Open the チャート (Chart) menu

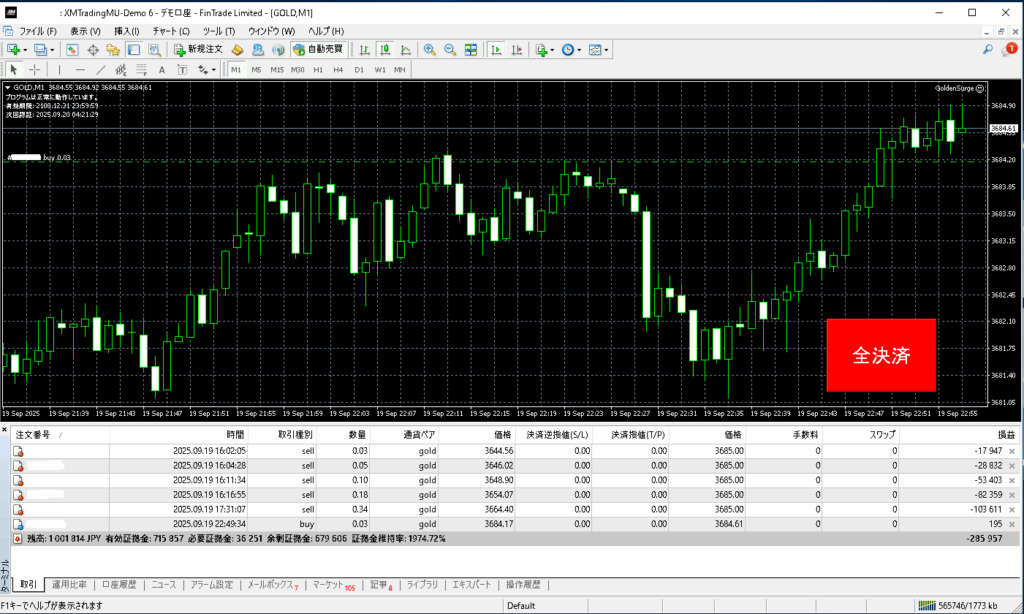(x=170, y=31)
